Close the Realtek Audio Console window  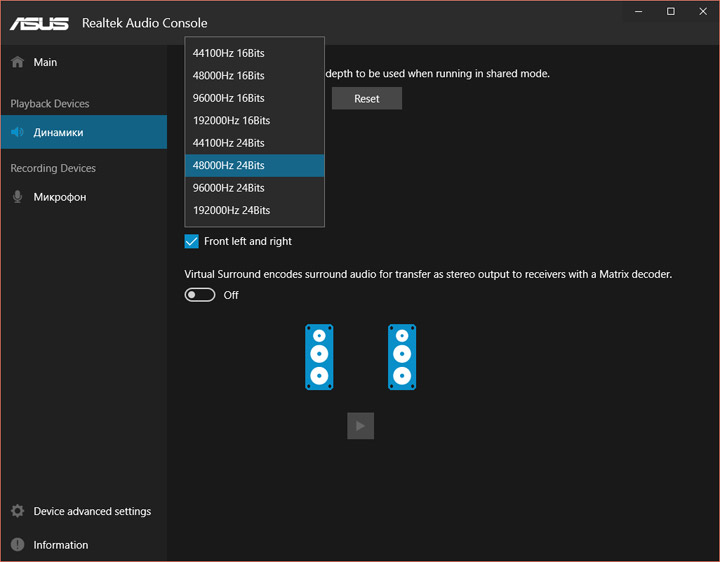[703, 11]
